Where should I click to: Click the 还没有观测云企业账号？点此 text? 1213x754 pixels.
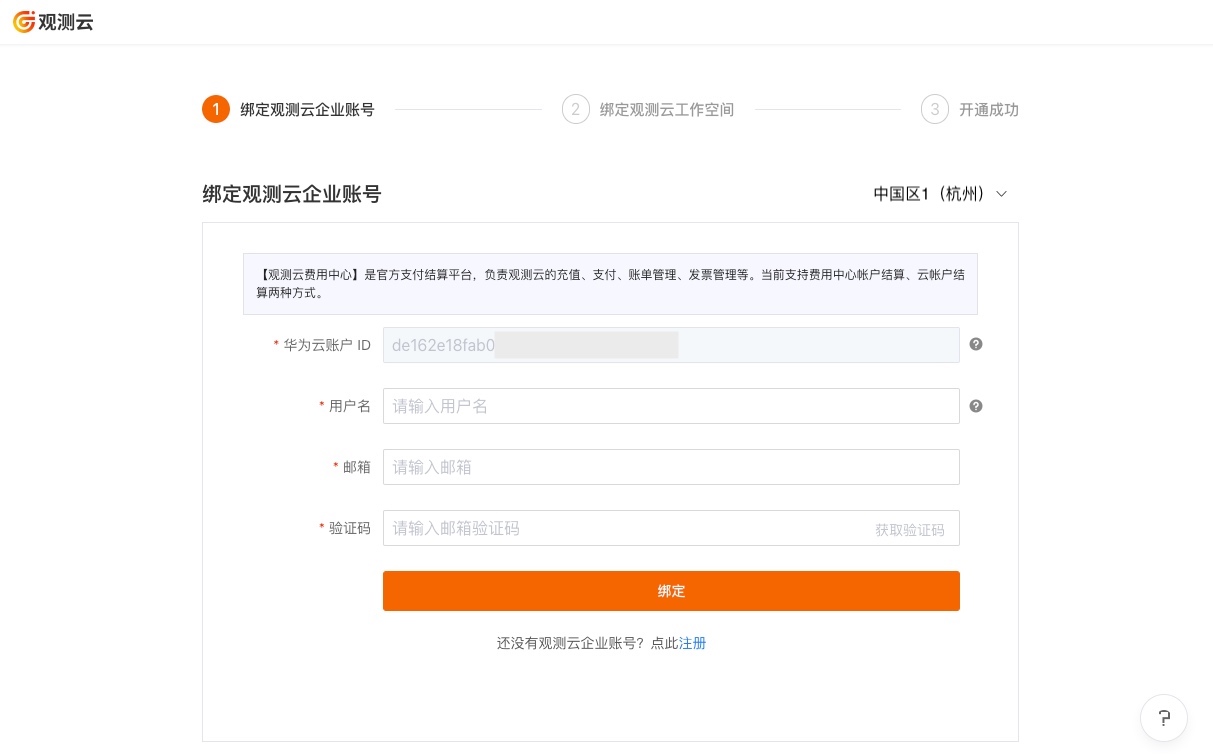588,643
